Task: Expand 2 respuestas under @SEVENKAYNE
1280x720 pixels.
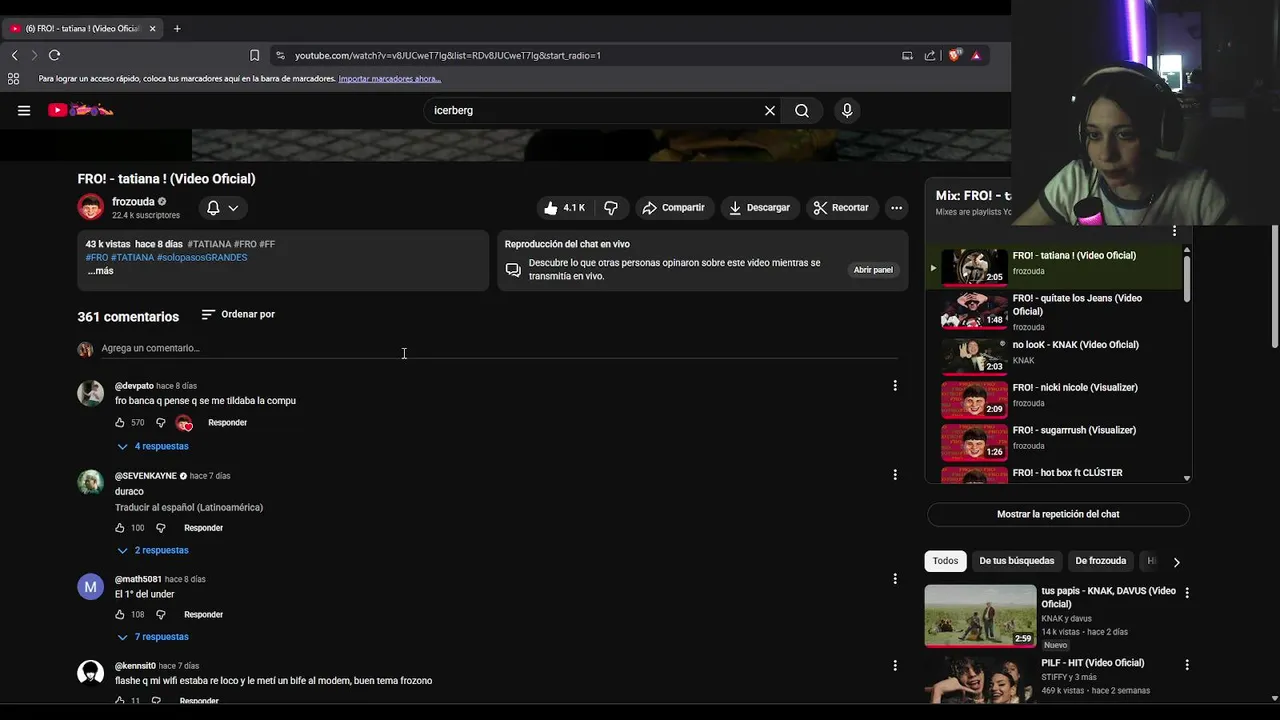Action: pyautogui.click(x=153, y=550)
